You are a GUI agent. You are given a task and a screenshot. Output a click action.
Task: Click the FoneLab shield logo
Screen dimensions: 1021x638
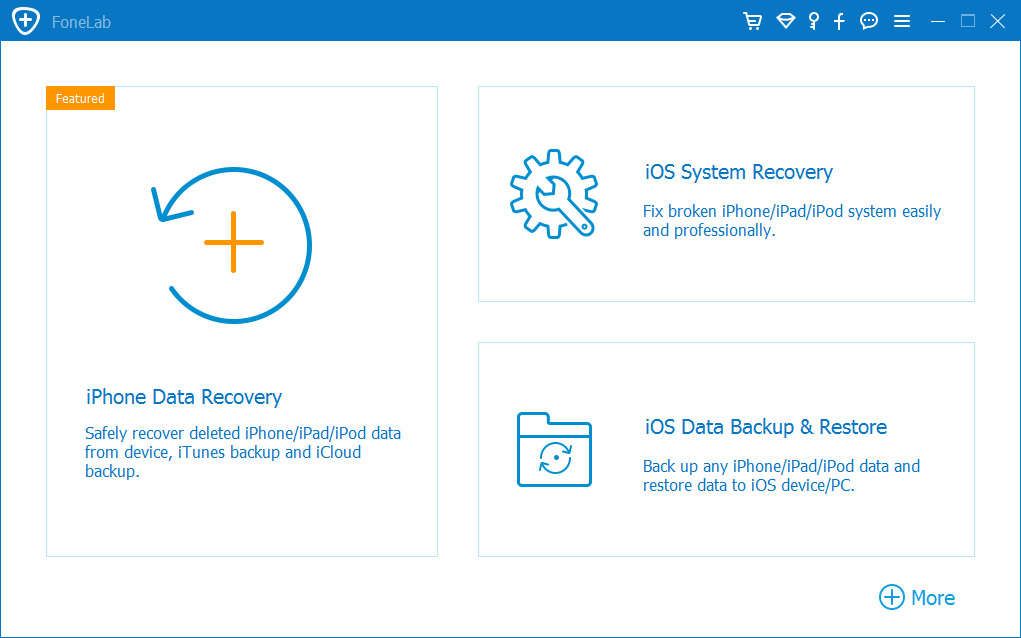click(26, 21)
